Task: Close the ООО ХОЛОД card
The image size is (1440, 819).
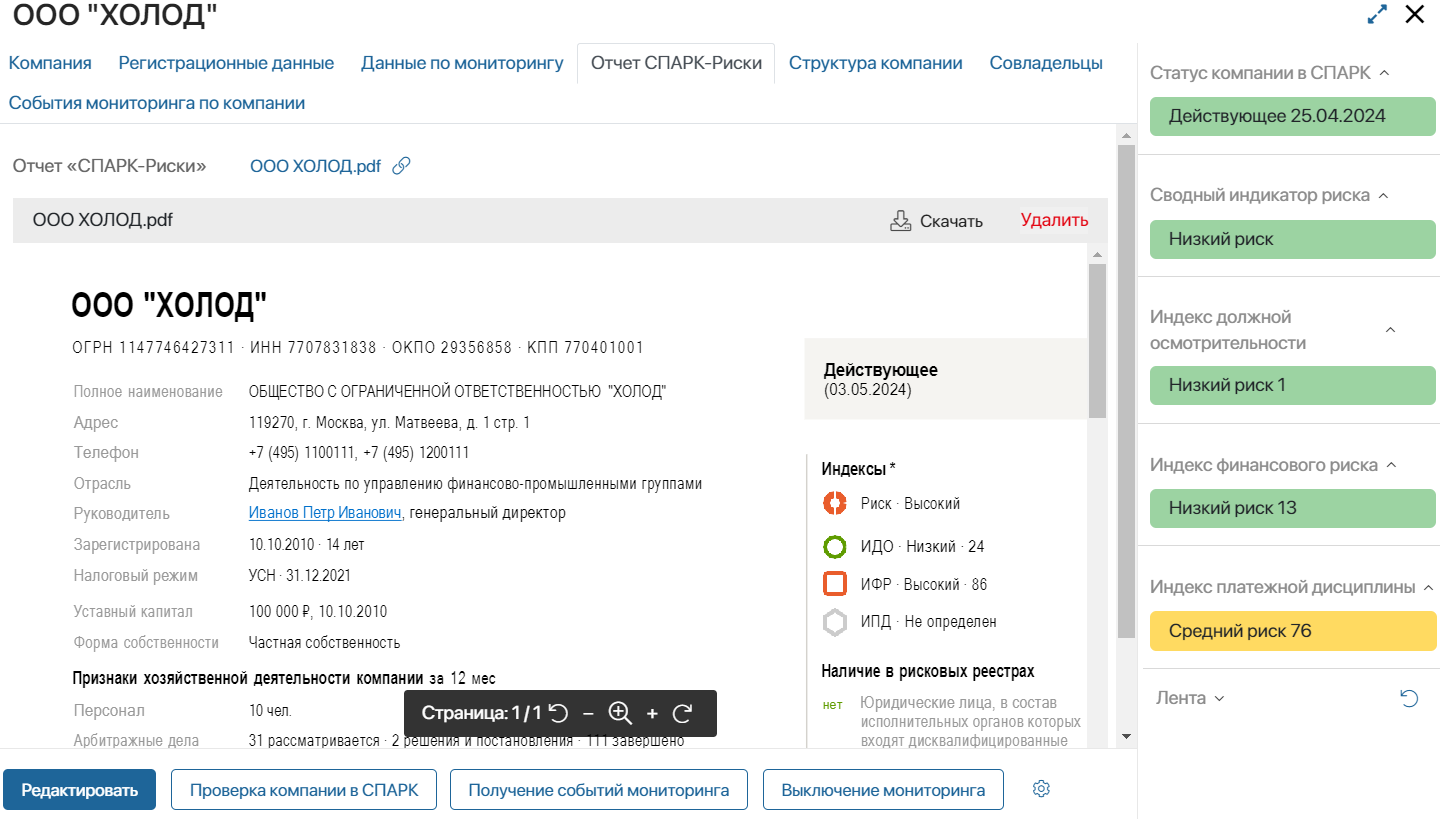Action: [1415, 14]
